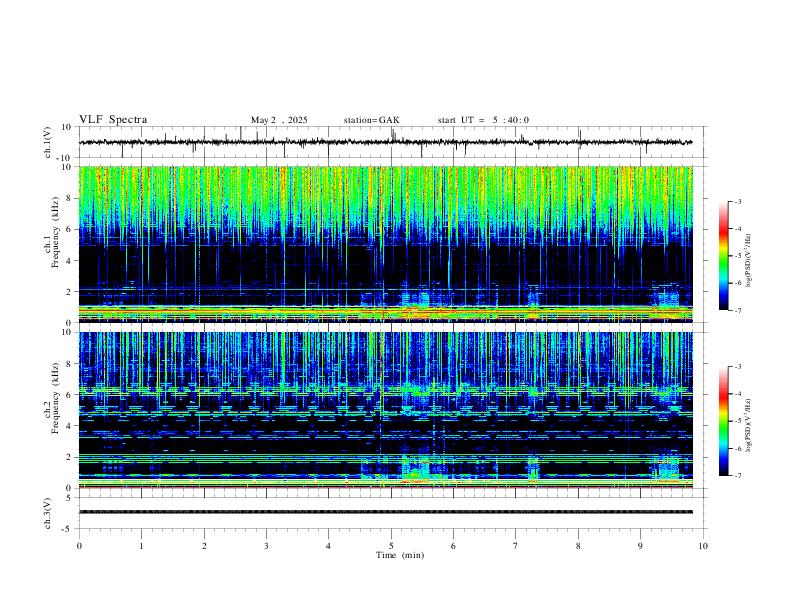The height and width of the screenshot is (612, 792).
Task: Click the "VLF Spectra" plot title
Action: pyautogui.click(x=113, y=120)
